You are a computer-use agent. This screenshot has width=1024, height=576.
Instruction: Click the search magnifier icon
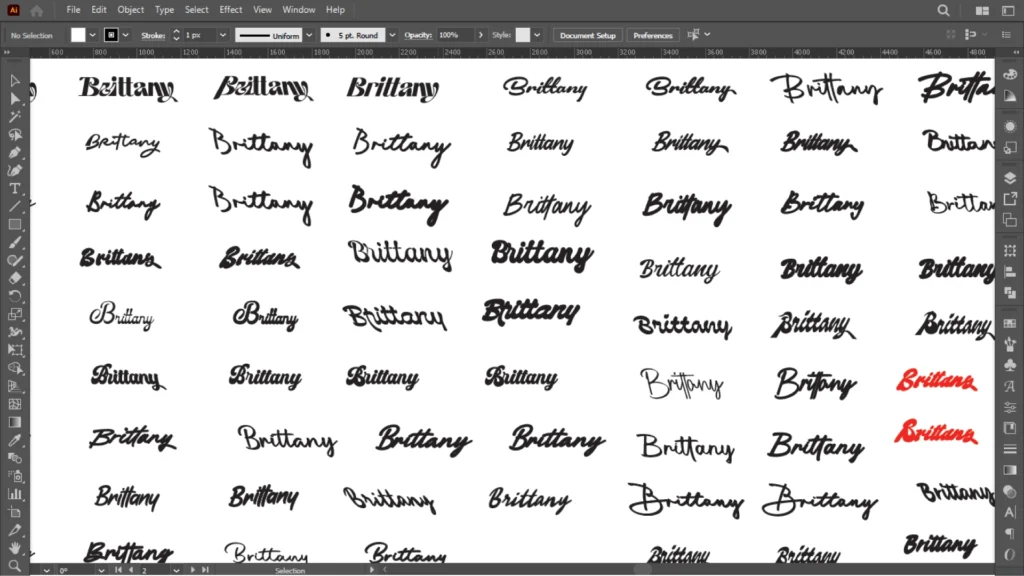[944, 10]
